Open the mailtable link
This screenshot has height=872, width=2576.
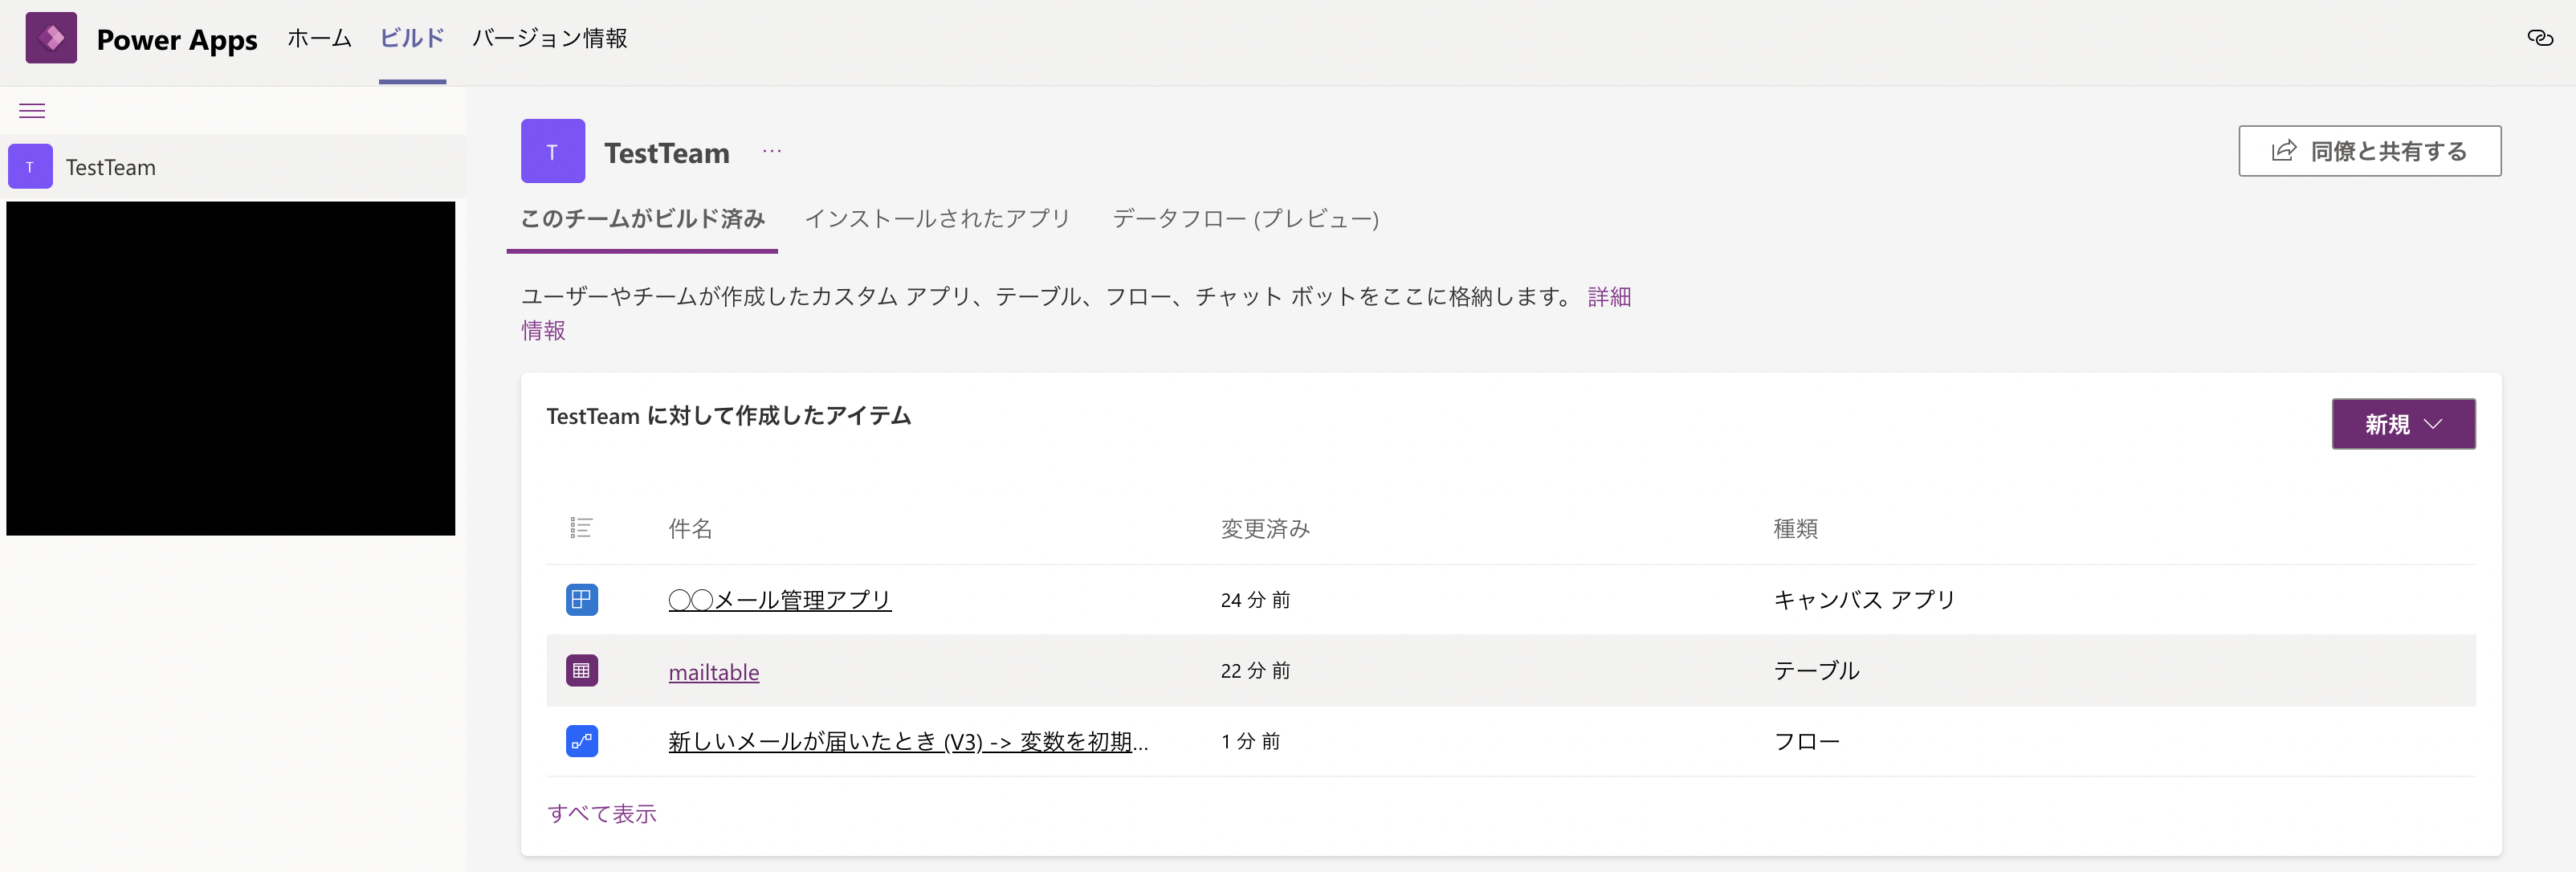713,672
